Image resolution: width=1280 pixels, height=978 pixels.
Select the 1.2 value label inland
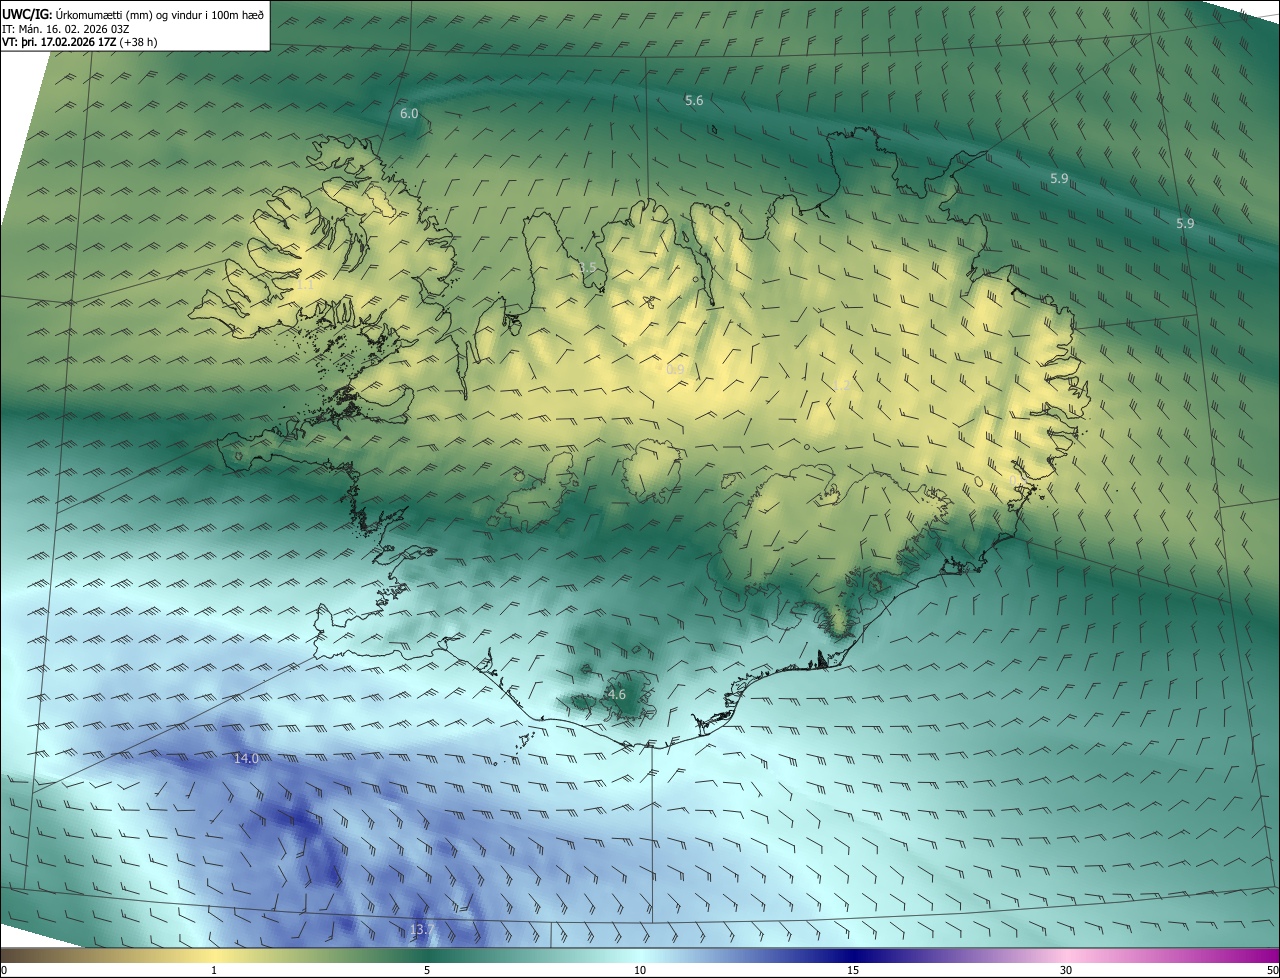pyautogui.click(x=842, y=385)
